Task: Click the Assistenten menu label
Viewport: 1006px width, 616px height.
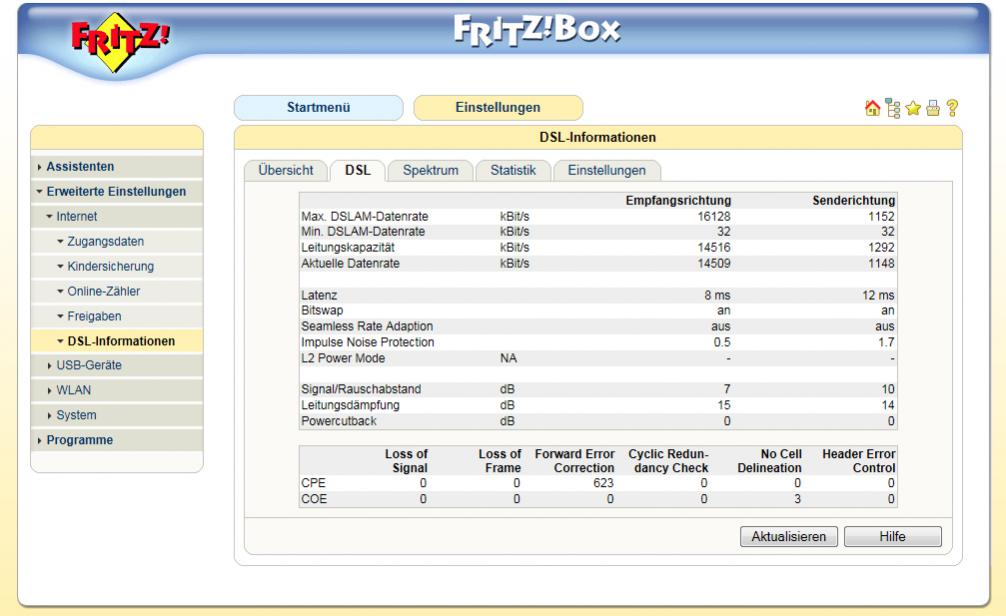Action: pos(80,167)
